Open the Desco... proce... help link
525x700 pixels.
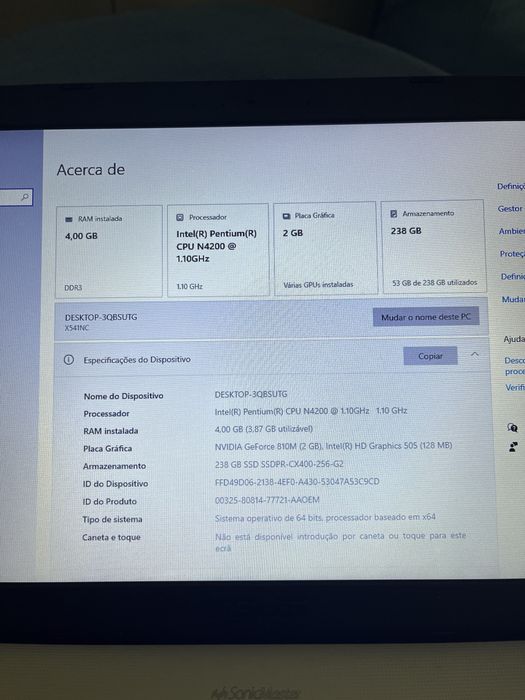(515, 366)
